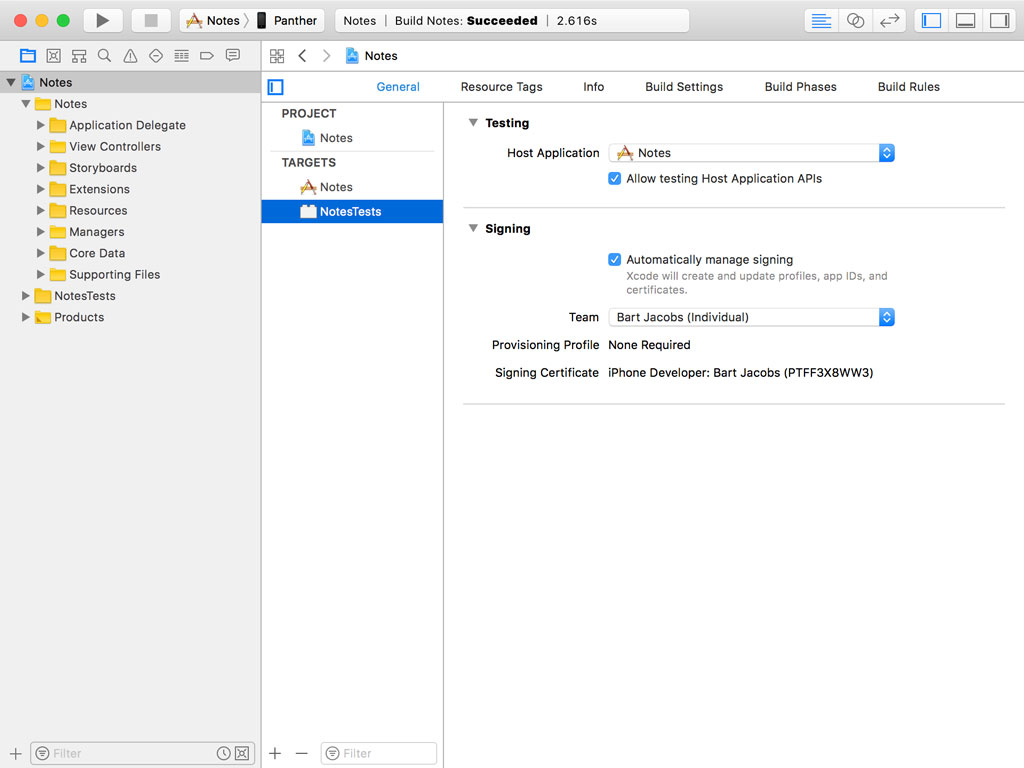Collapse the Testing section
This screenshot has width=1024, height=768.
[473, 123]
